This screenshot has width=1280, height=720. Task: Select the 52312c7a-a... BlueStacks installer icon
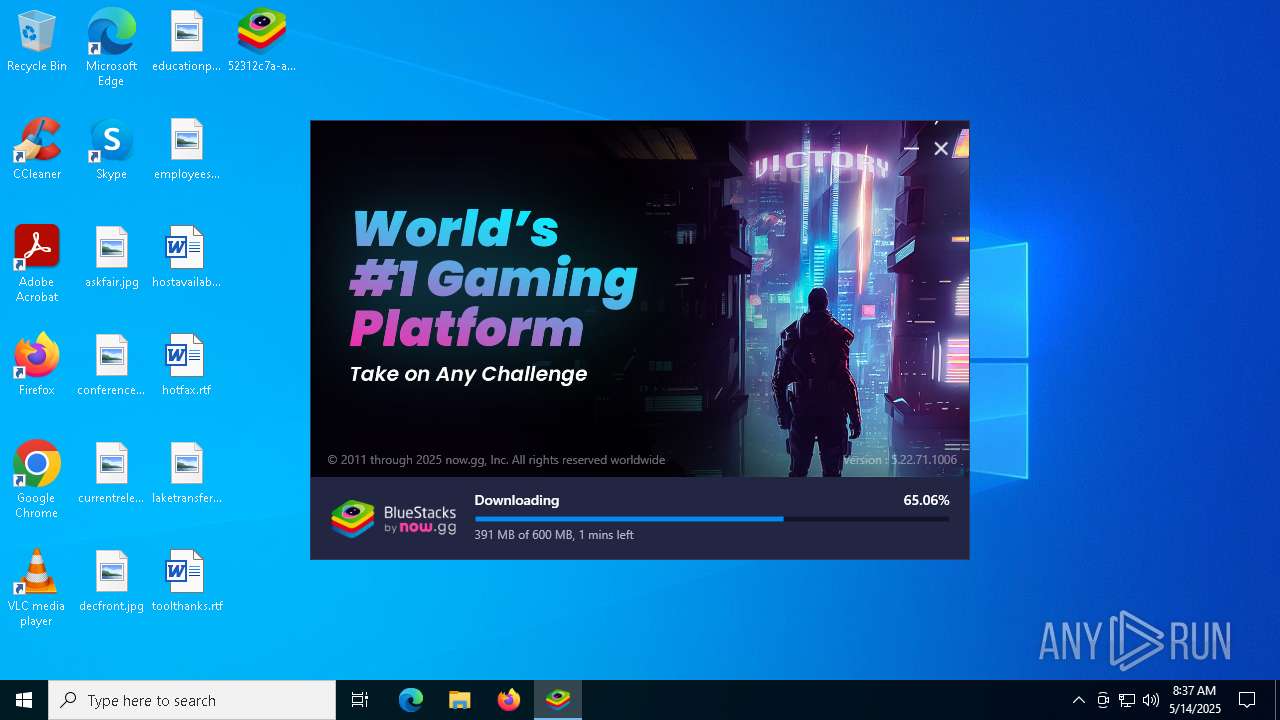point(261,42)
